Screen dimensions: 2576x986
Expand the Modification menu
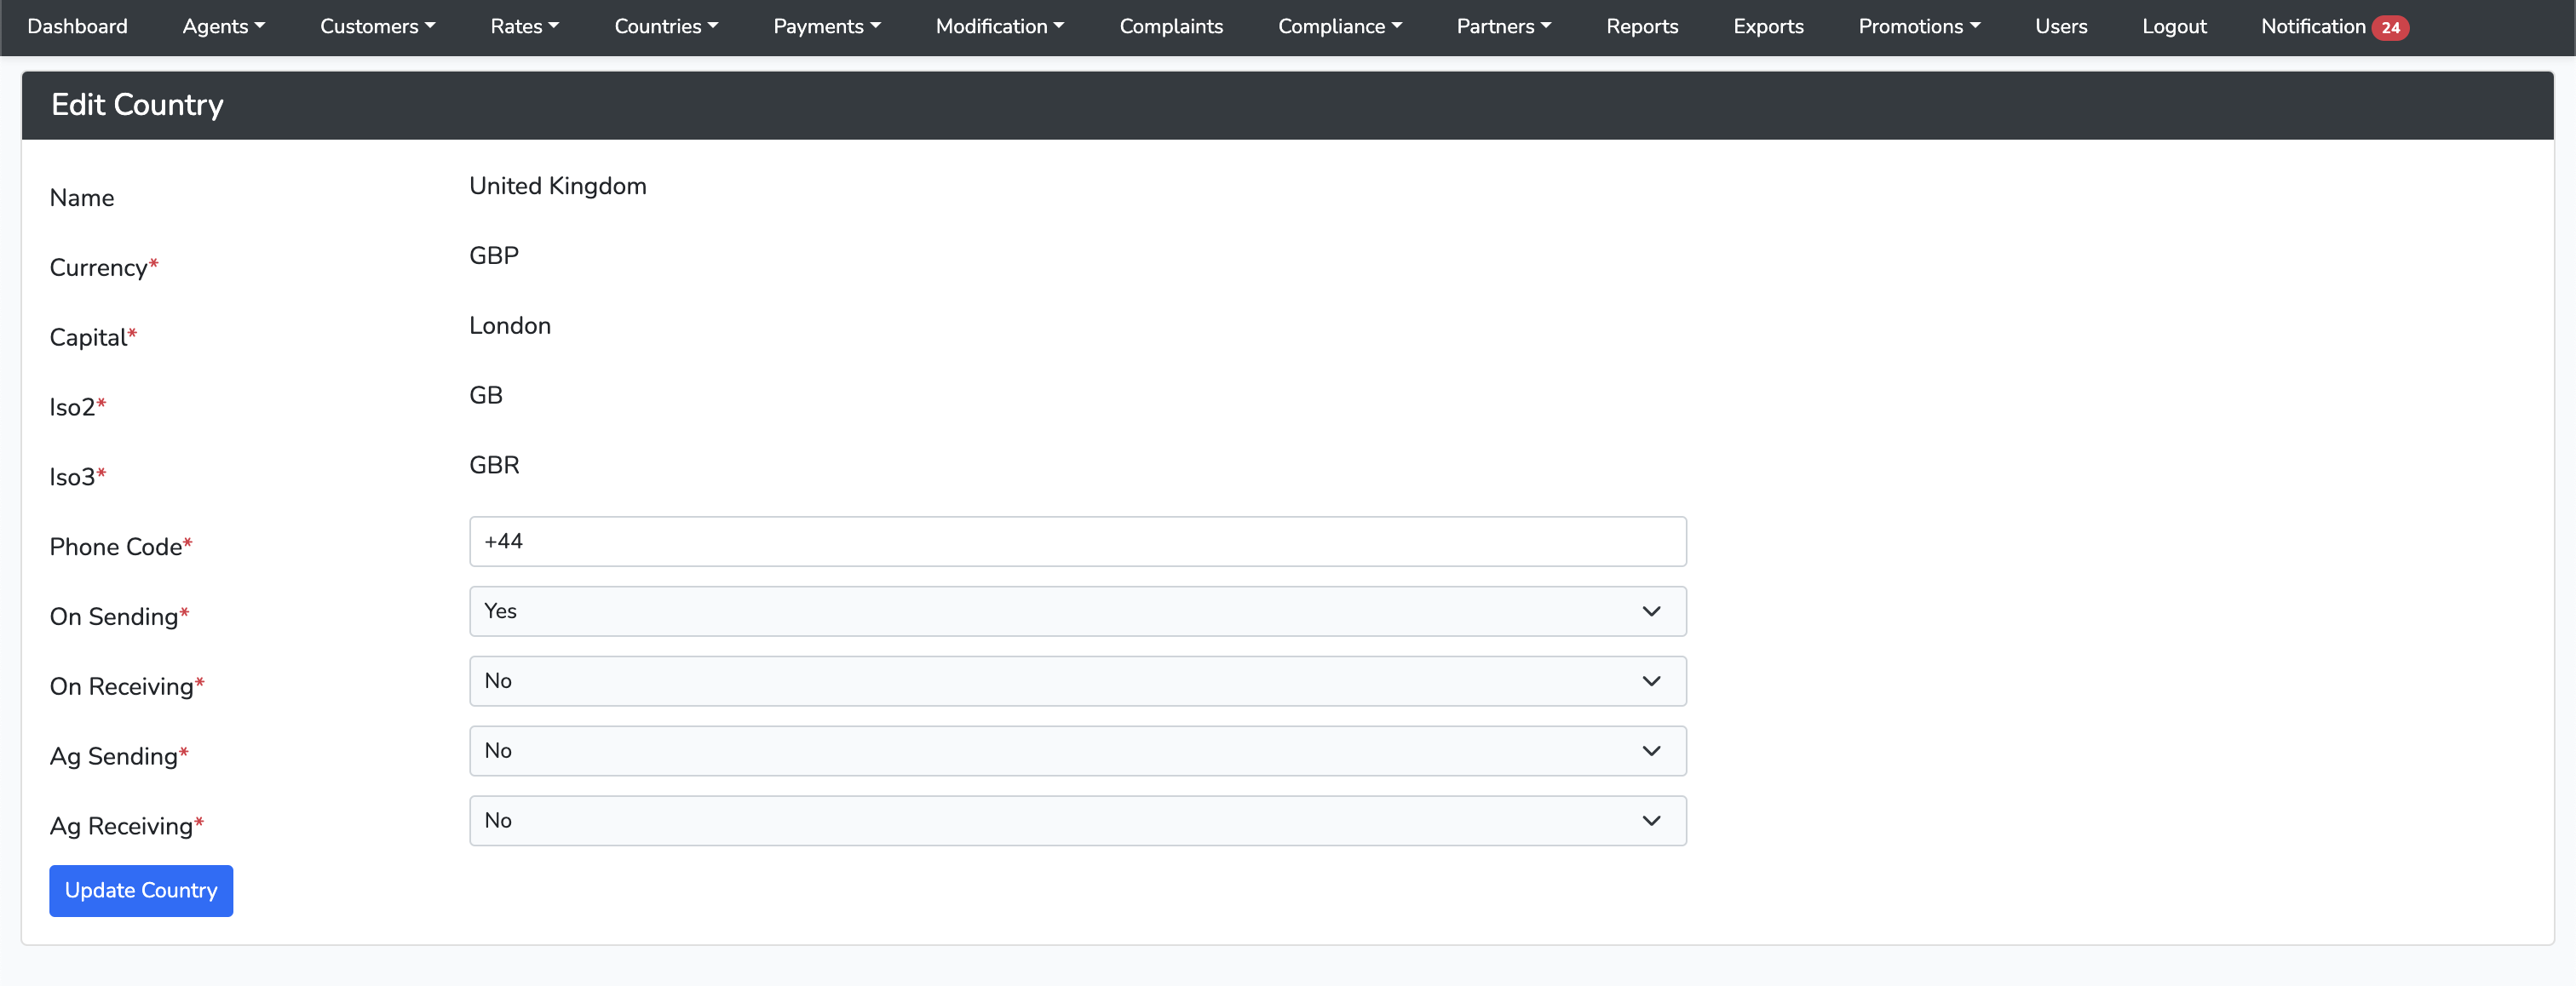coord(999,27)
